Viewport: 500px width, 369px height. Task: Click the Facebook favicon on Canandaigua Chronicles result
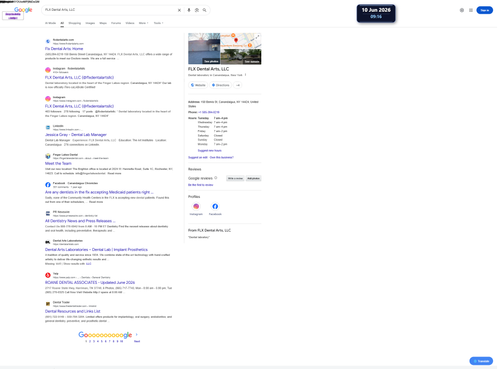tap(48, 185)
